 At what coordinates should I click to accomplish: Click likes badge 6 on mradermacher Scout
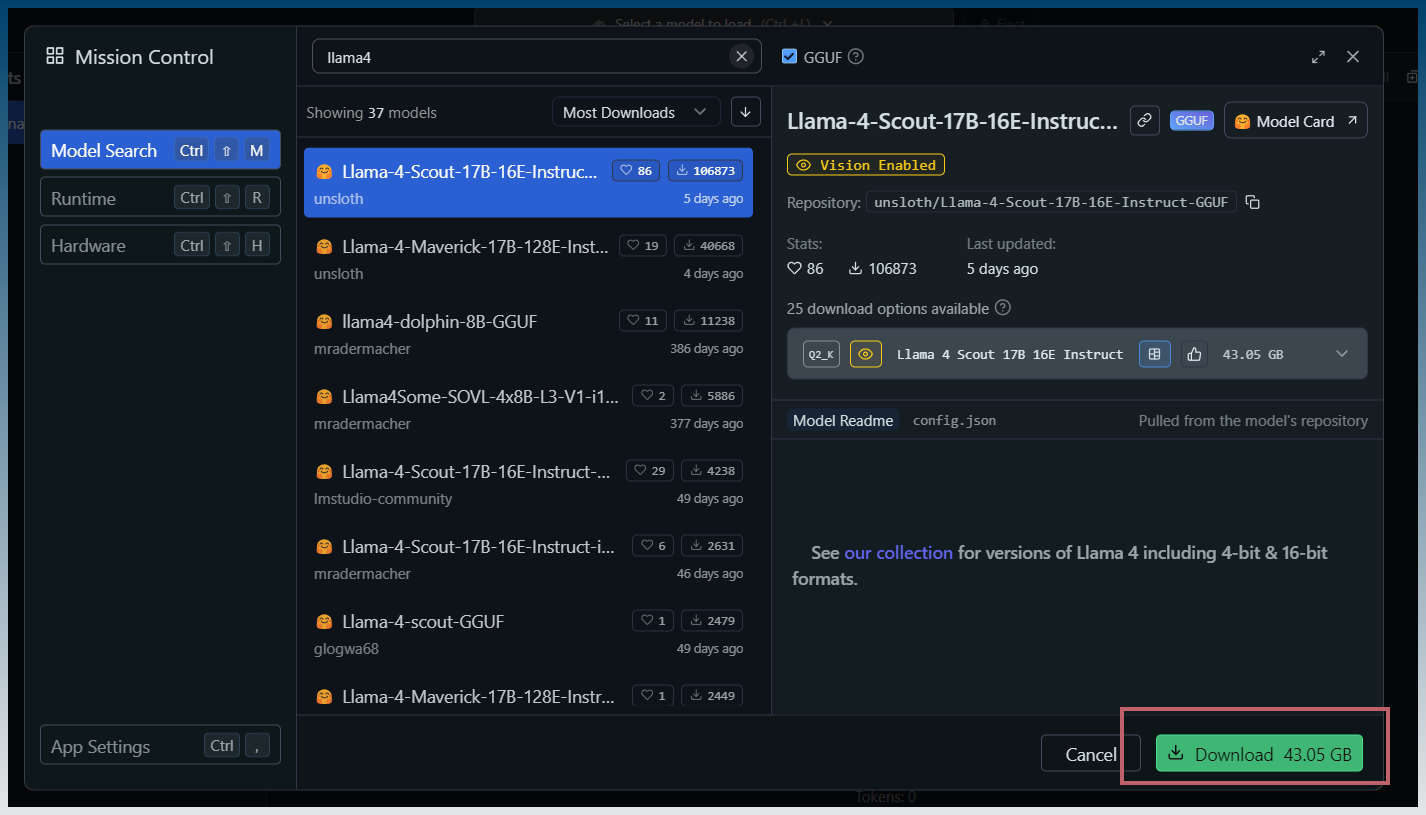653,546
